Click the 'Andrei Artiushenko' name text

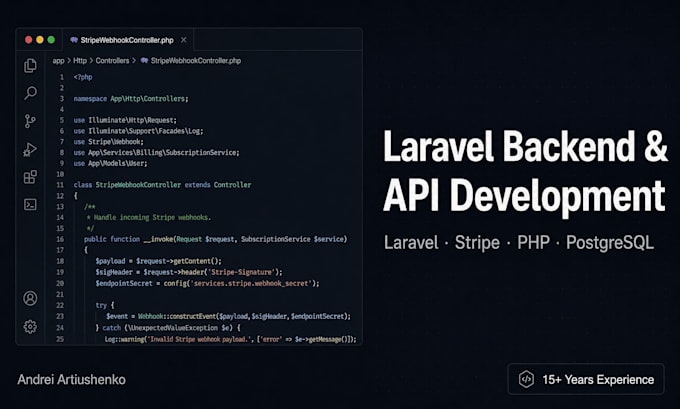pyautogui.click(x=72, y=380)
